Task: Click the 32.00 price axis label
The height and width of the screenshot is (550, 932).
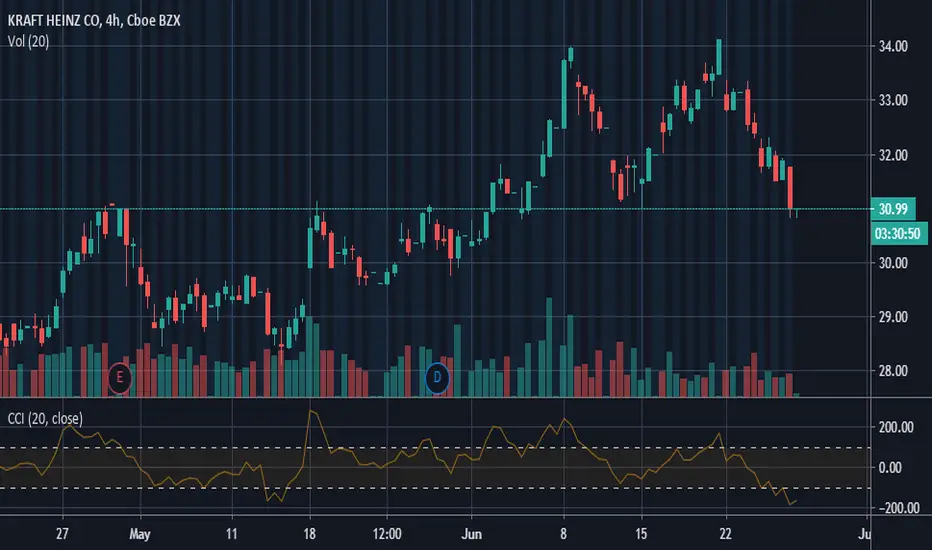Action: (893, 155)
